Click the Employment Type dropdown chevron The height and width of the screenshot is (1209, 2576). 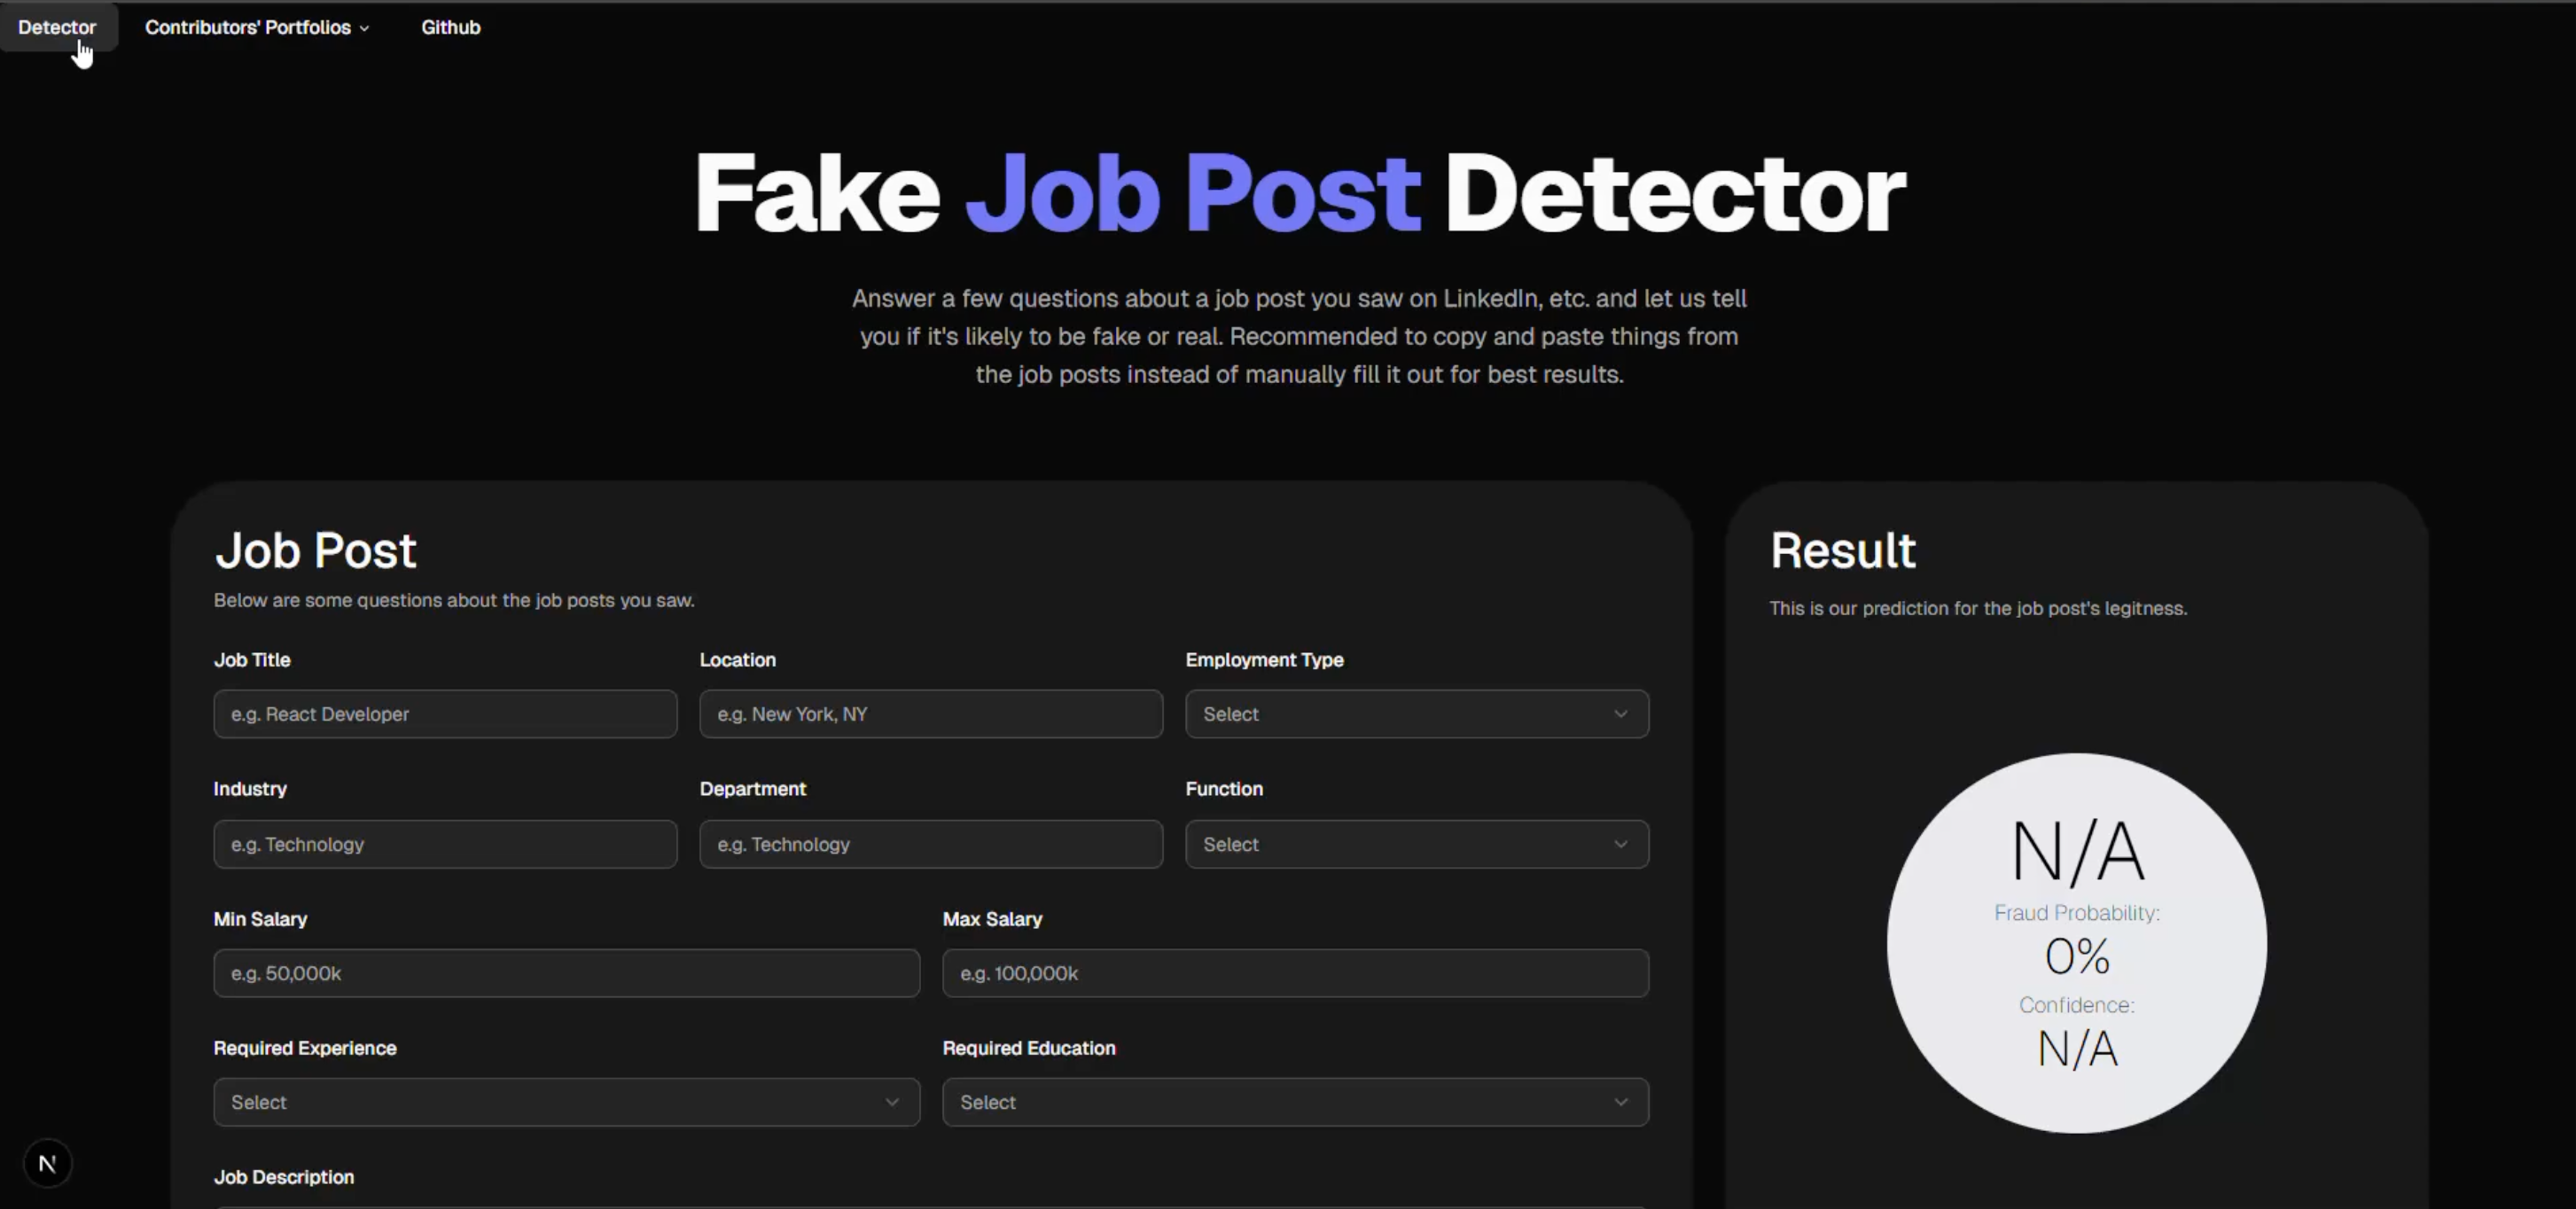pos(1620,714)
